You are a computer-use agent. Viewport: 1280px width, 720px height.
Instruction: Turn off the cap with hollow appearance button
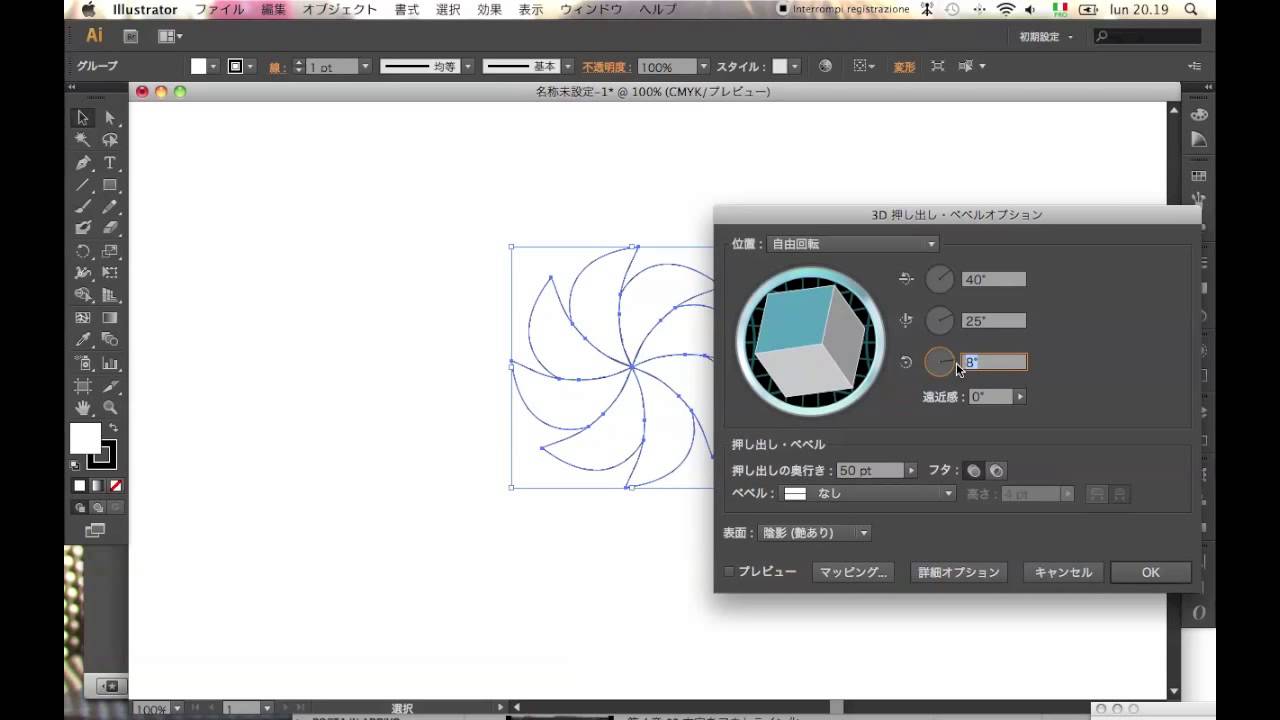996,471
